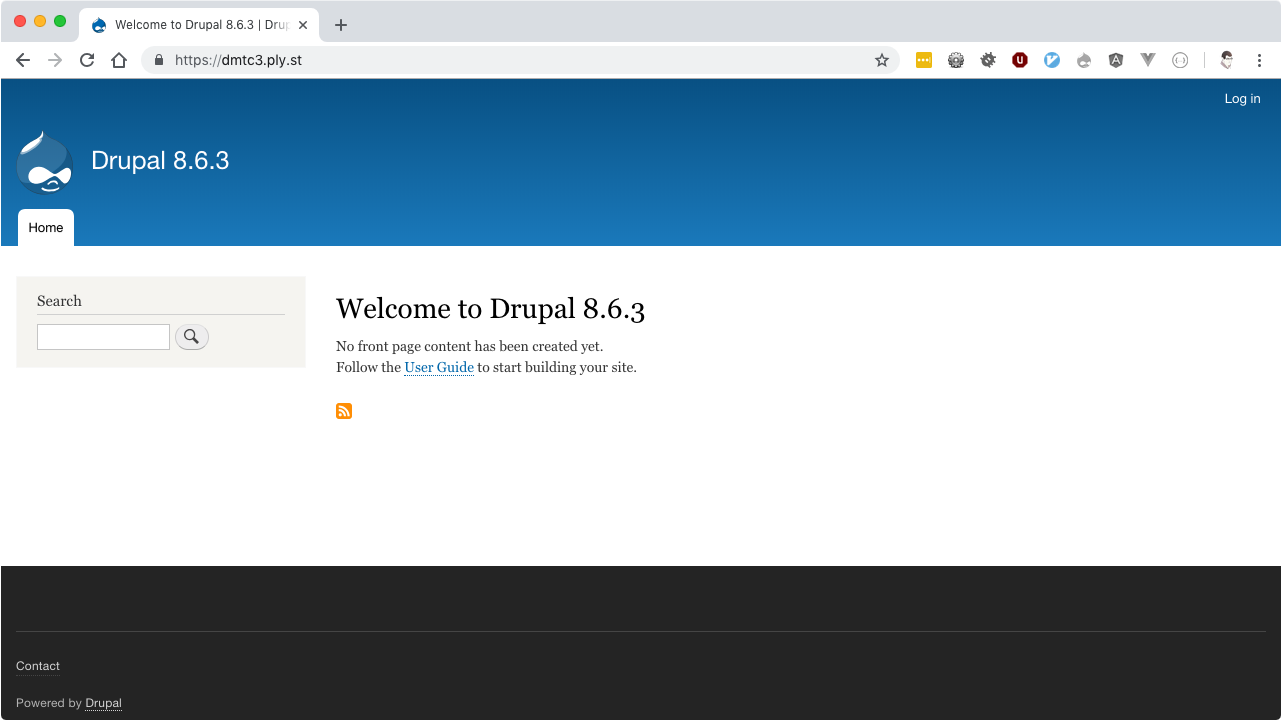Click the Contact footer link
This screenshot has width=1281, height=721.
coord(38,666)
